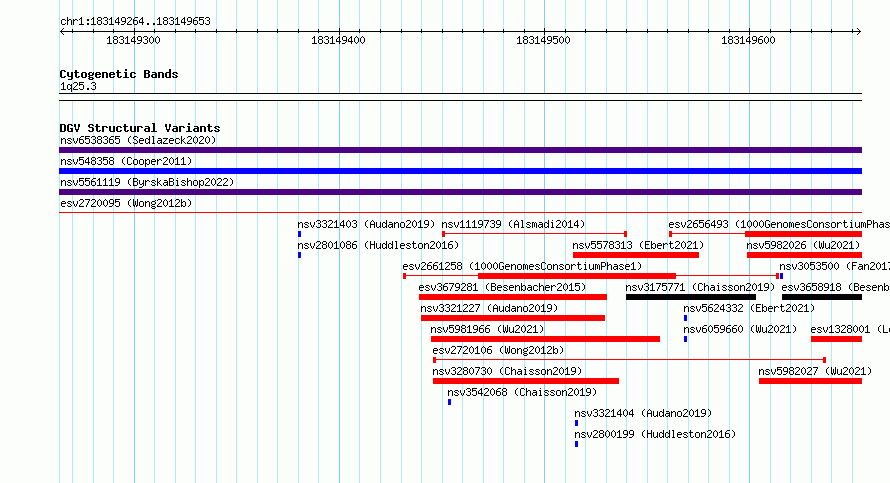The width and height of the screenshot is (890, 483).
Task: Click the red esv1328001 variant bar
Action: click(x=837, y=339)
